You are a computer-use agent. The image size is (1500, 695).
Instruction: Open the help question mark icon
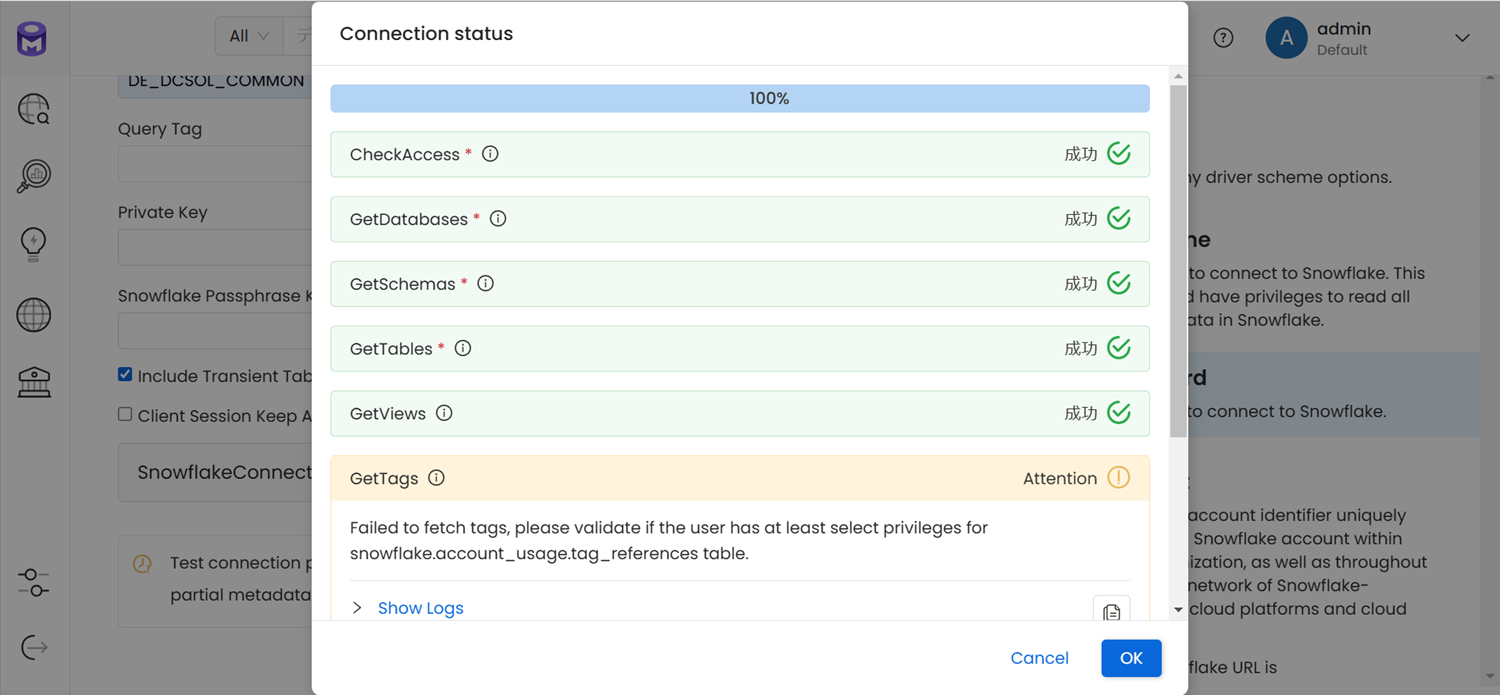(1223, 38)
